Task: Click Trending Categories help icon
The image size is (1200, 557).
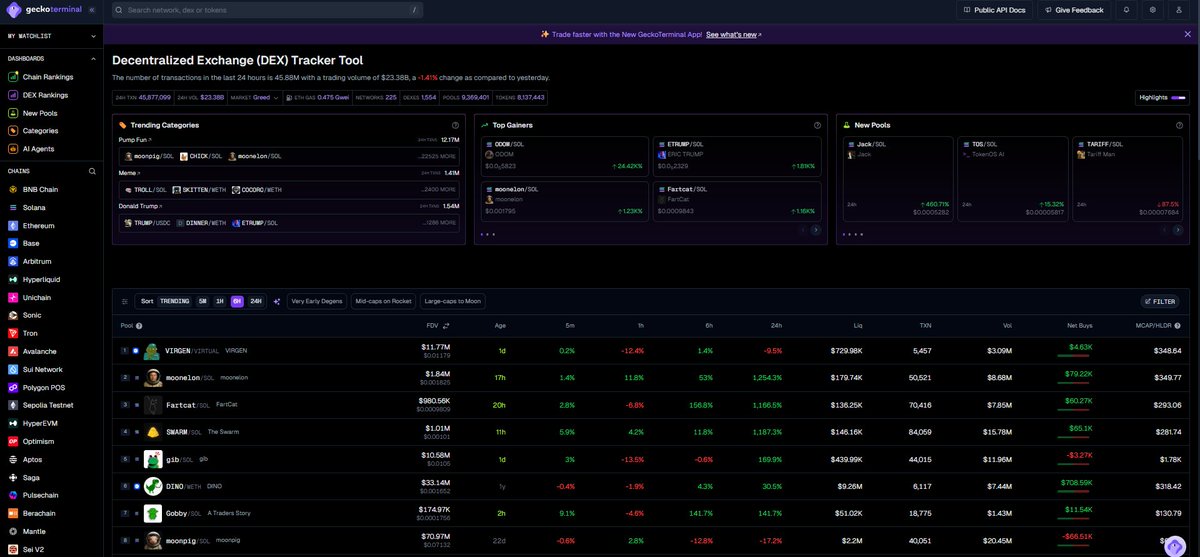Action: tap(455, 125)
